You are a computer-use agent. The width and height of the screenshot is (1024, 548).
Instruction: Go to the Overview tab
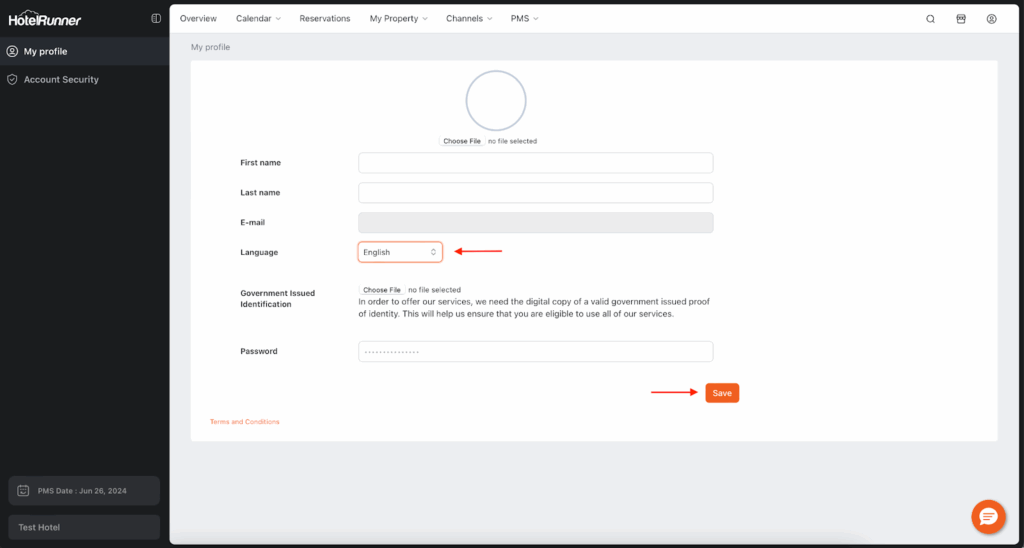coord(198,19)
